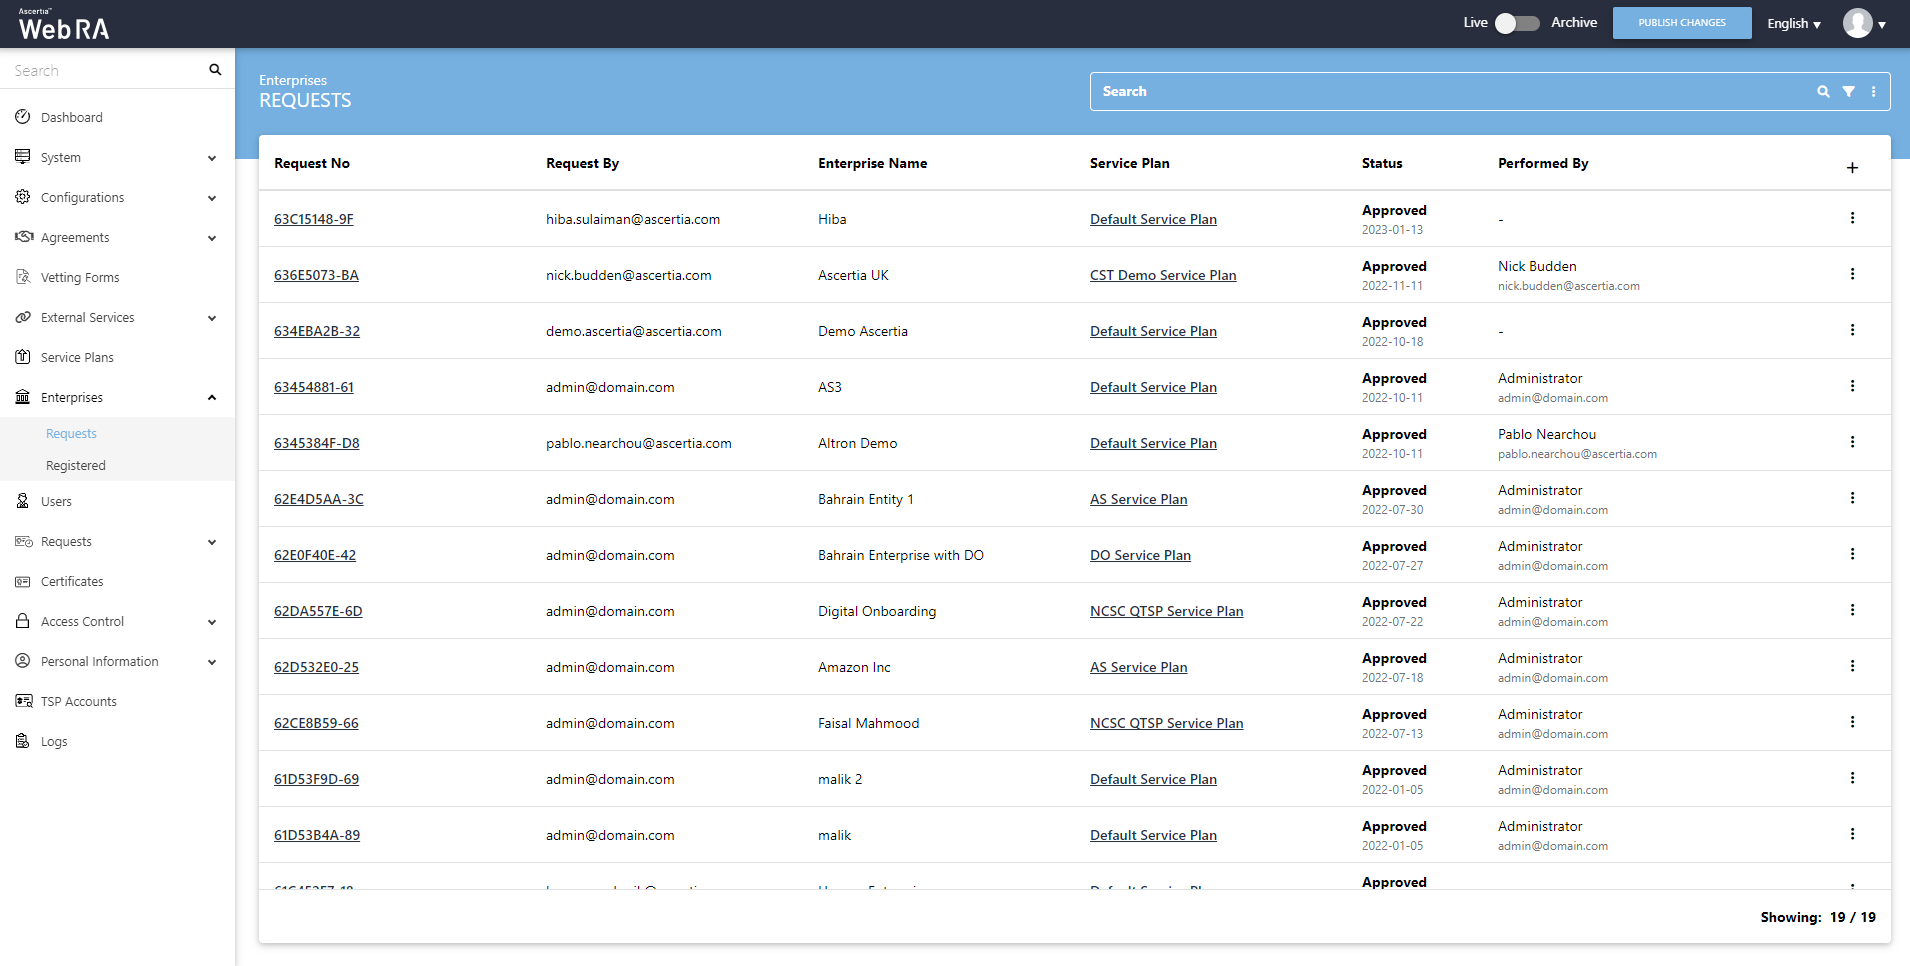The width and height of the screenshot is (1910, 966).
Task: Click the sidebar search magnifier icon
Action: (215, 70)
